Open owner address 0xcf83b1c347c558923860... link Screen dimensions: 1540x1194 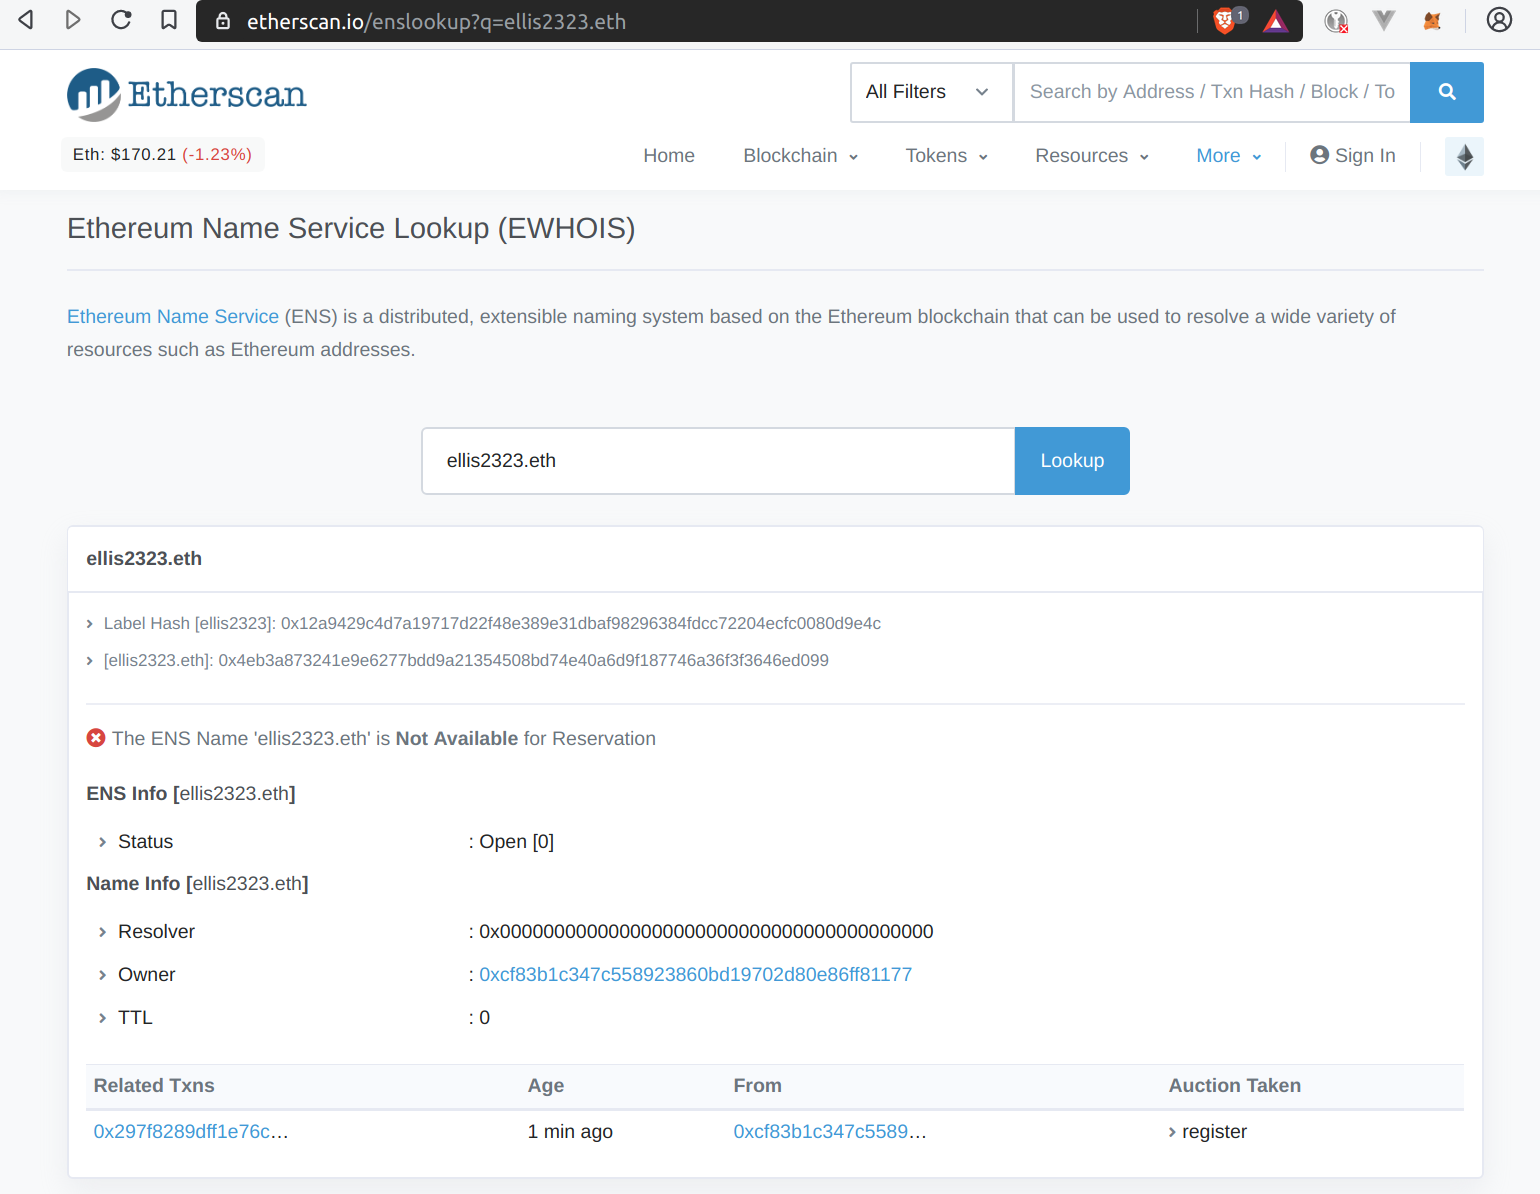[x=695, y=975]
